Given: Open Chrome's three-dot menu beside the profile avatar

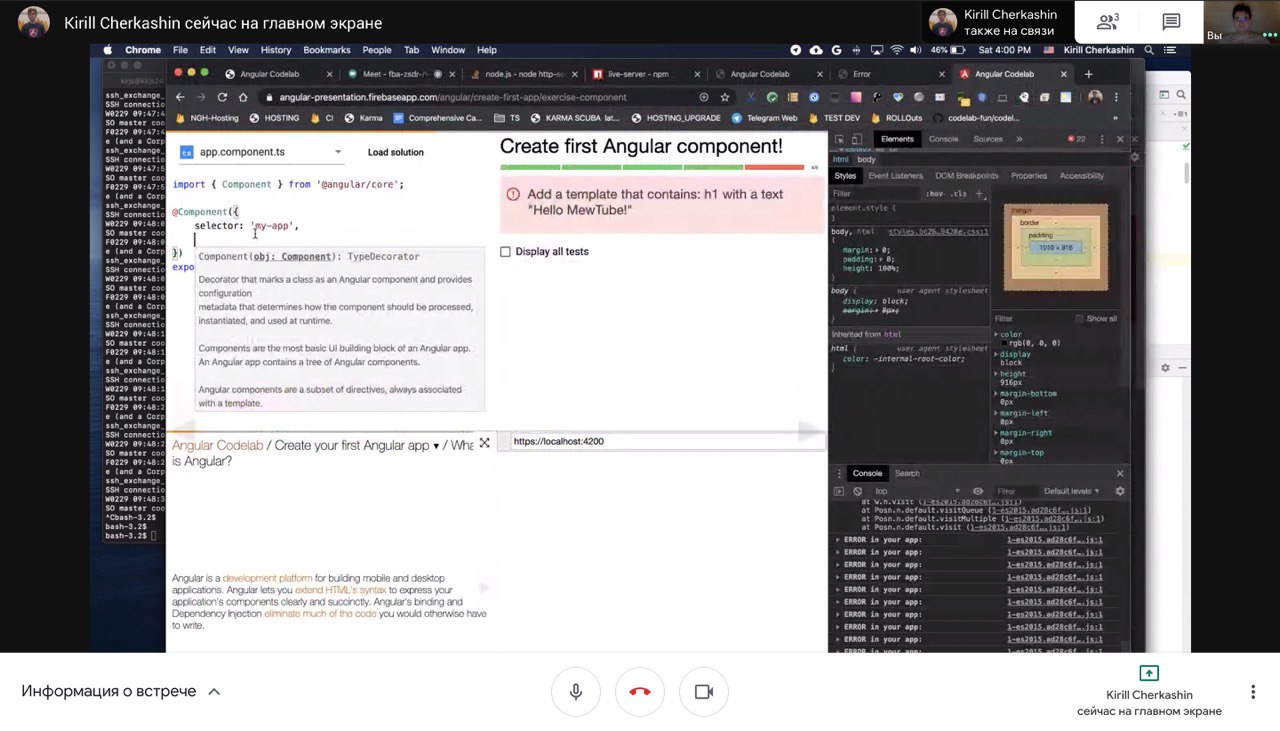Looking at the screenshot, I should (x=1116, y=97).
